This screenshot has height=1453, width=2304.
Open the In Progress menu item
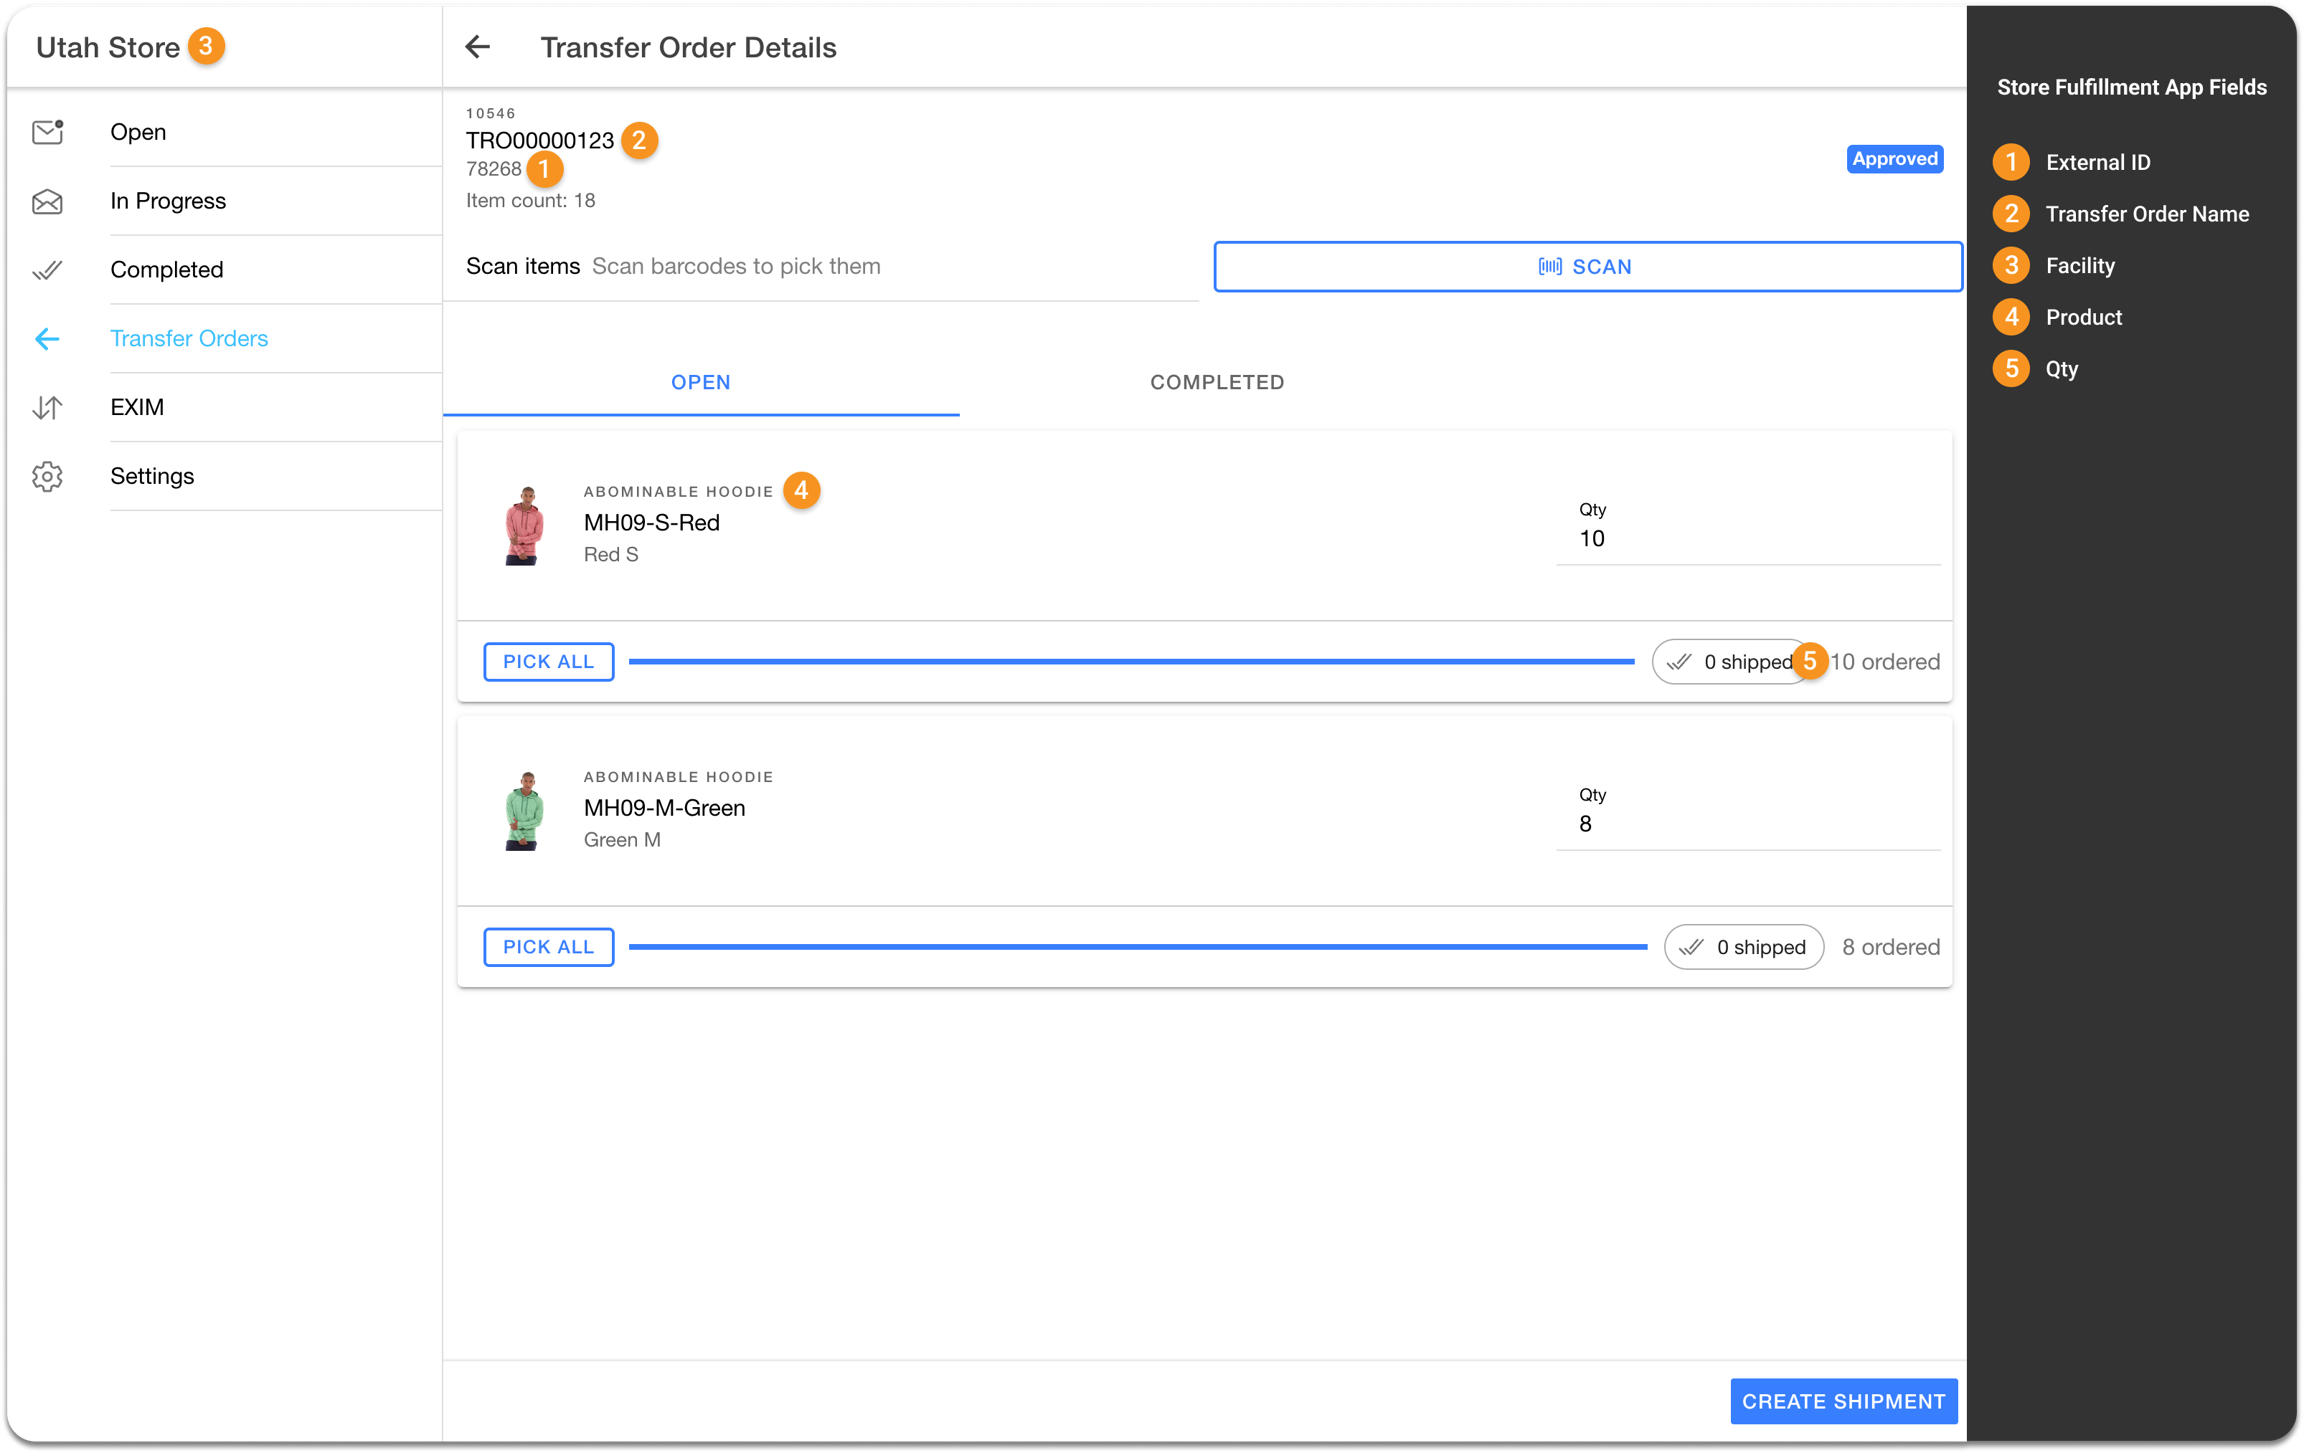pyautogui.click(x=168, y=201)
